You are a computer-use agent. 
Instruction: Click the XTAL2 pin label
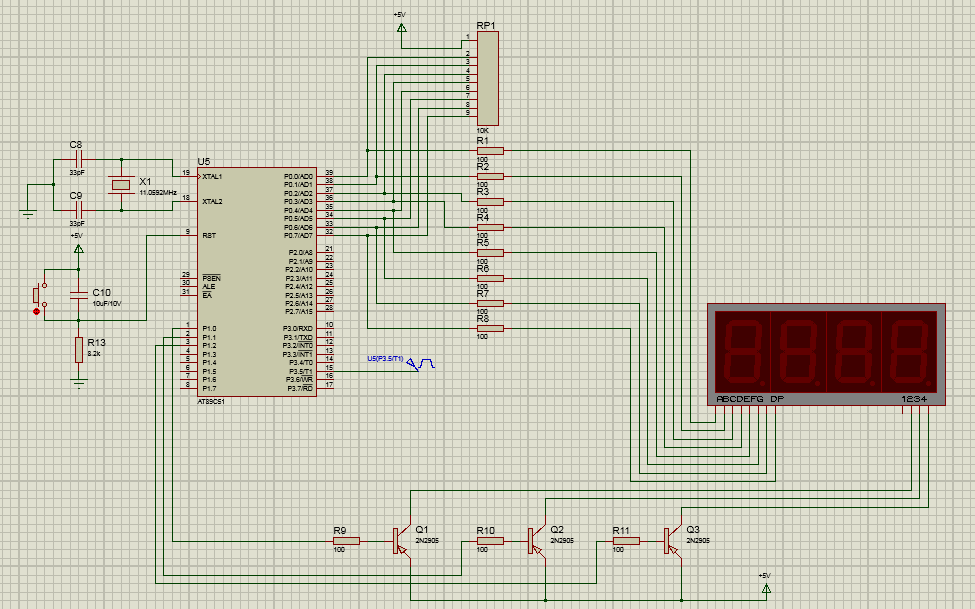212,202
